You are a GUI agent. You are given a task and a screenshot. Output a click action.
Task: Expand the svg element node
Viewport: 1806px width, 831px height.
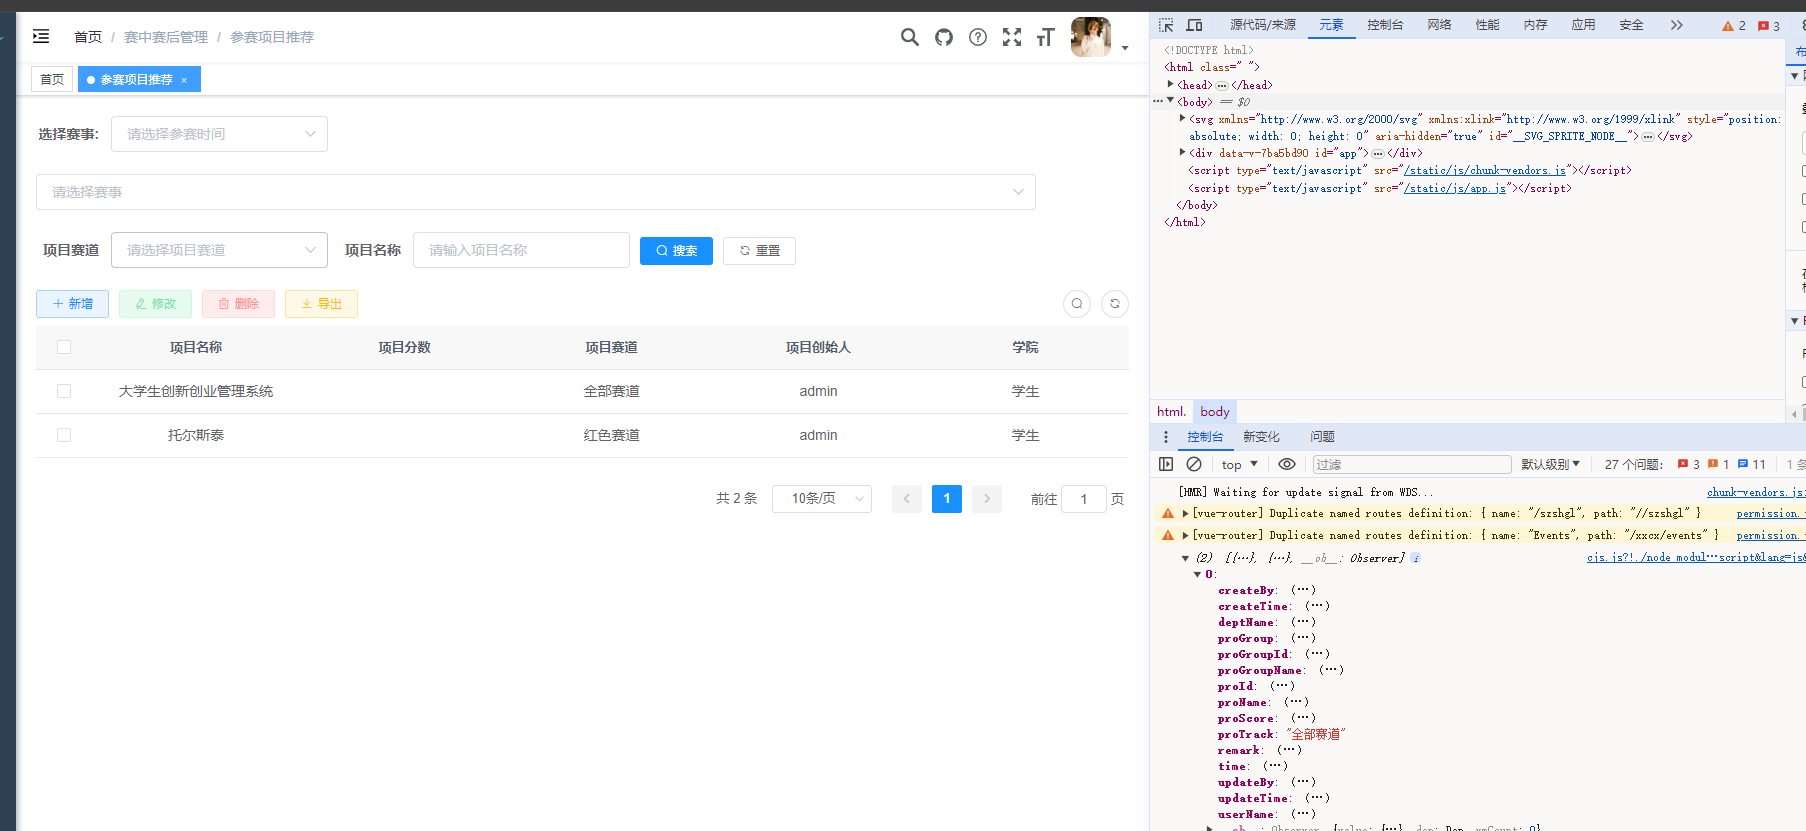click(x=1182, y=118)
